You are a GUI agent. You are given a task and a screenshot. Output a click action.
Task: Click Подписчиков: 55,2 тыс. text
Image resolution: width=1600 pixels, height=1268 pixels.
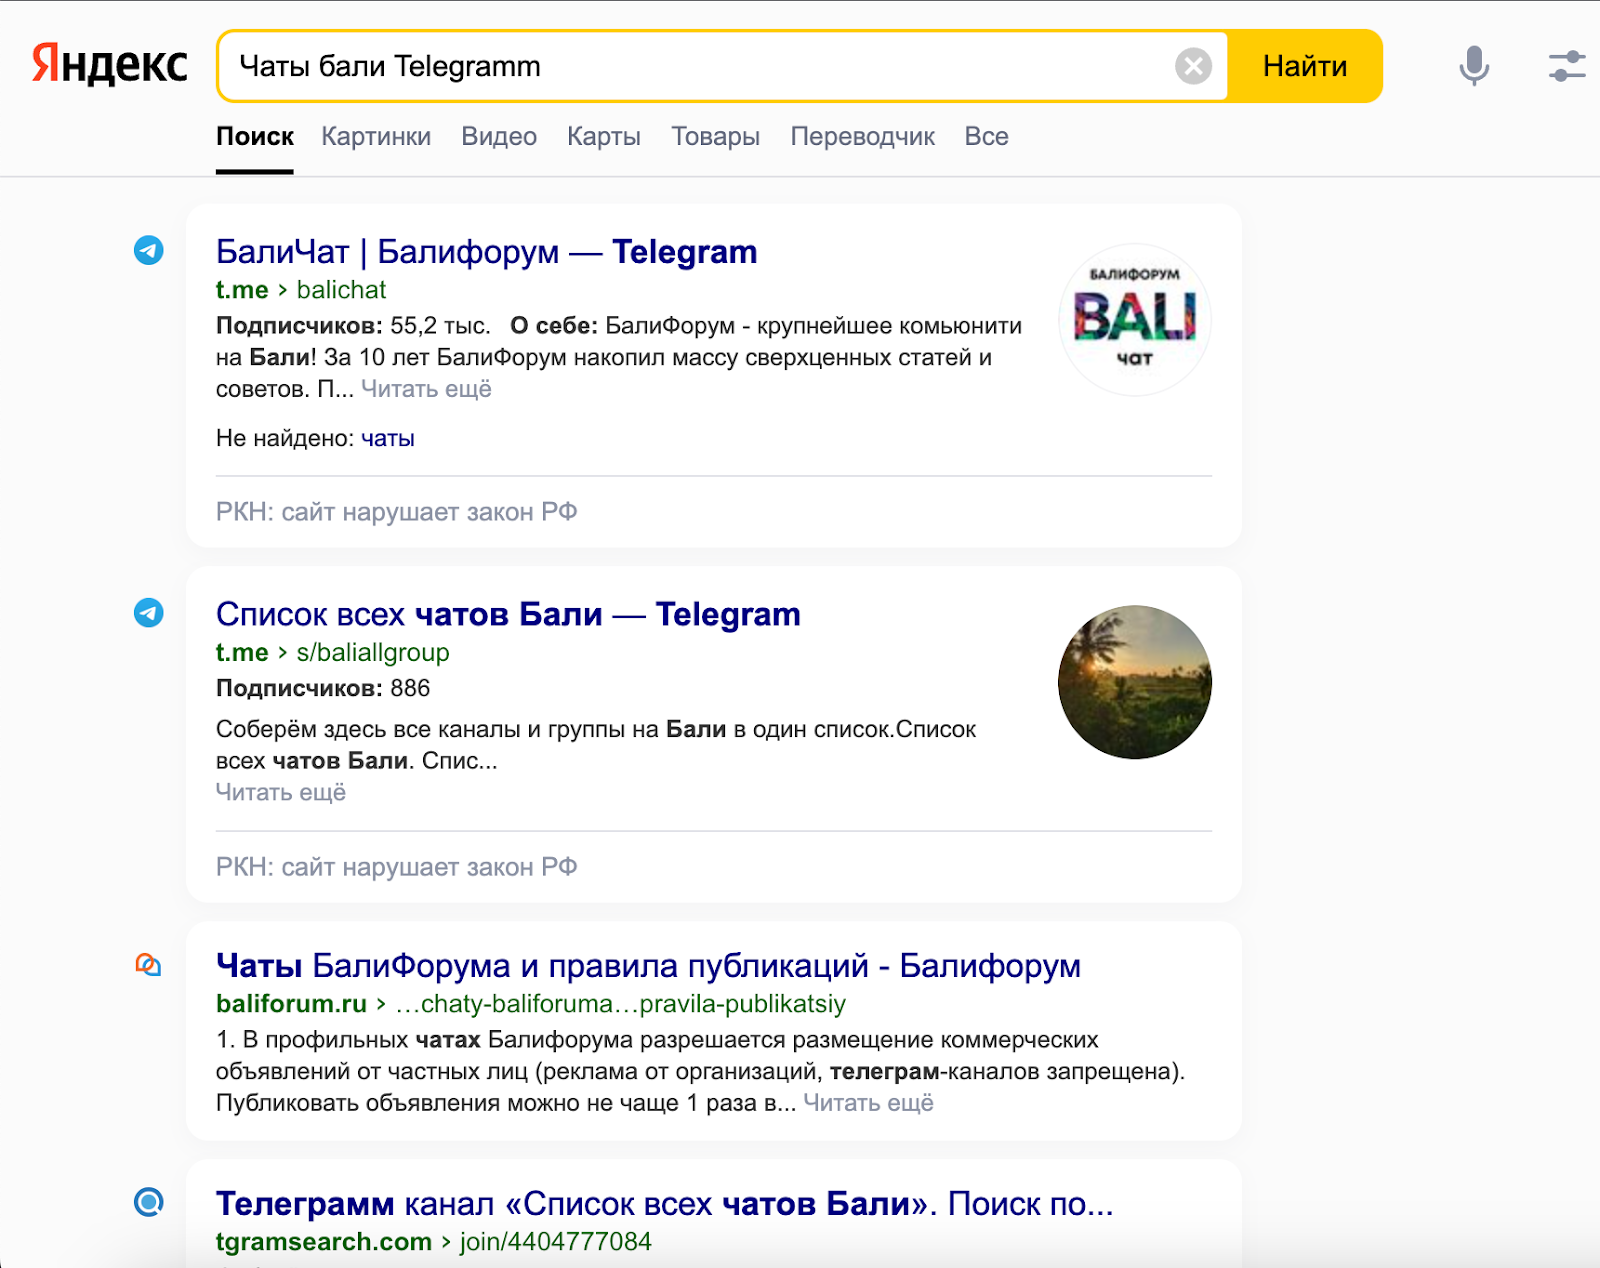click(x=353, y=326)
